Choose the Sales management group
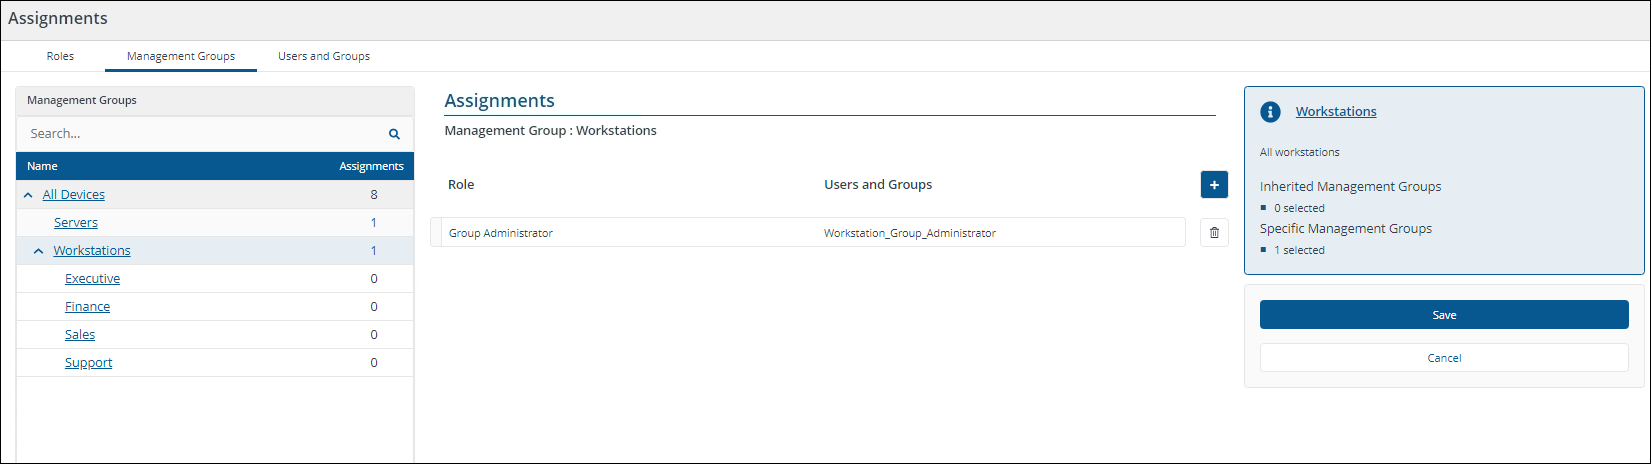 [x=80, y=335]
